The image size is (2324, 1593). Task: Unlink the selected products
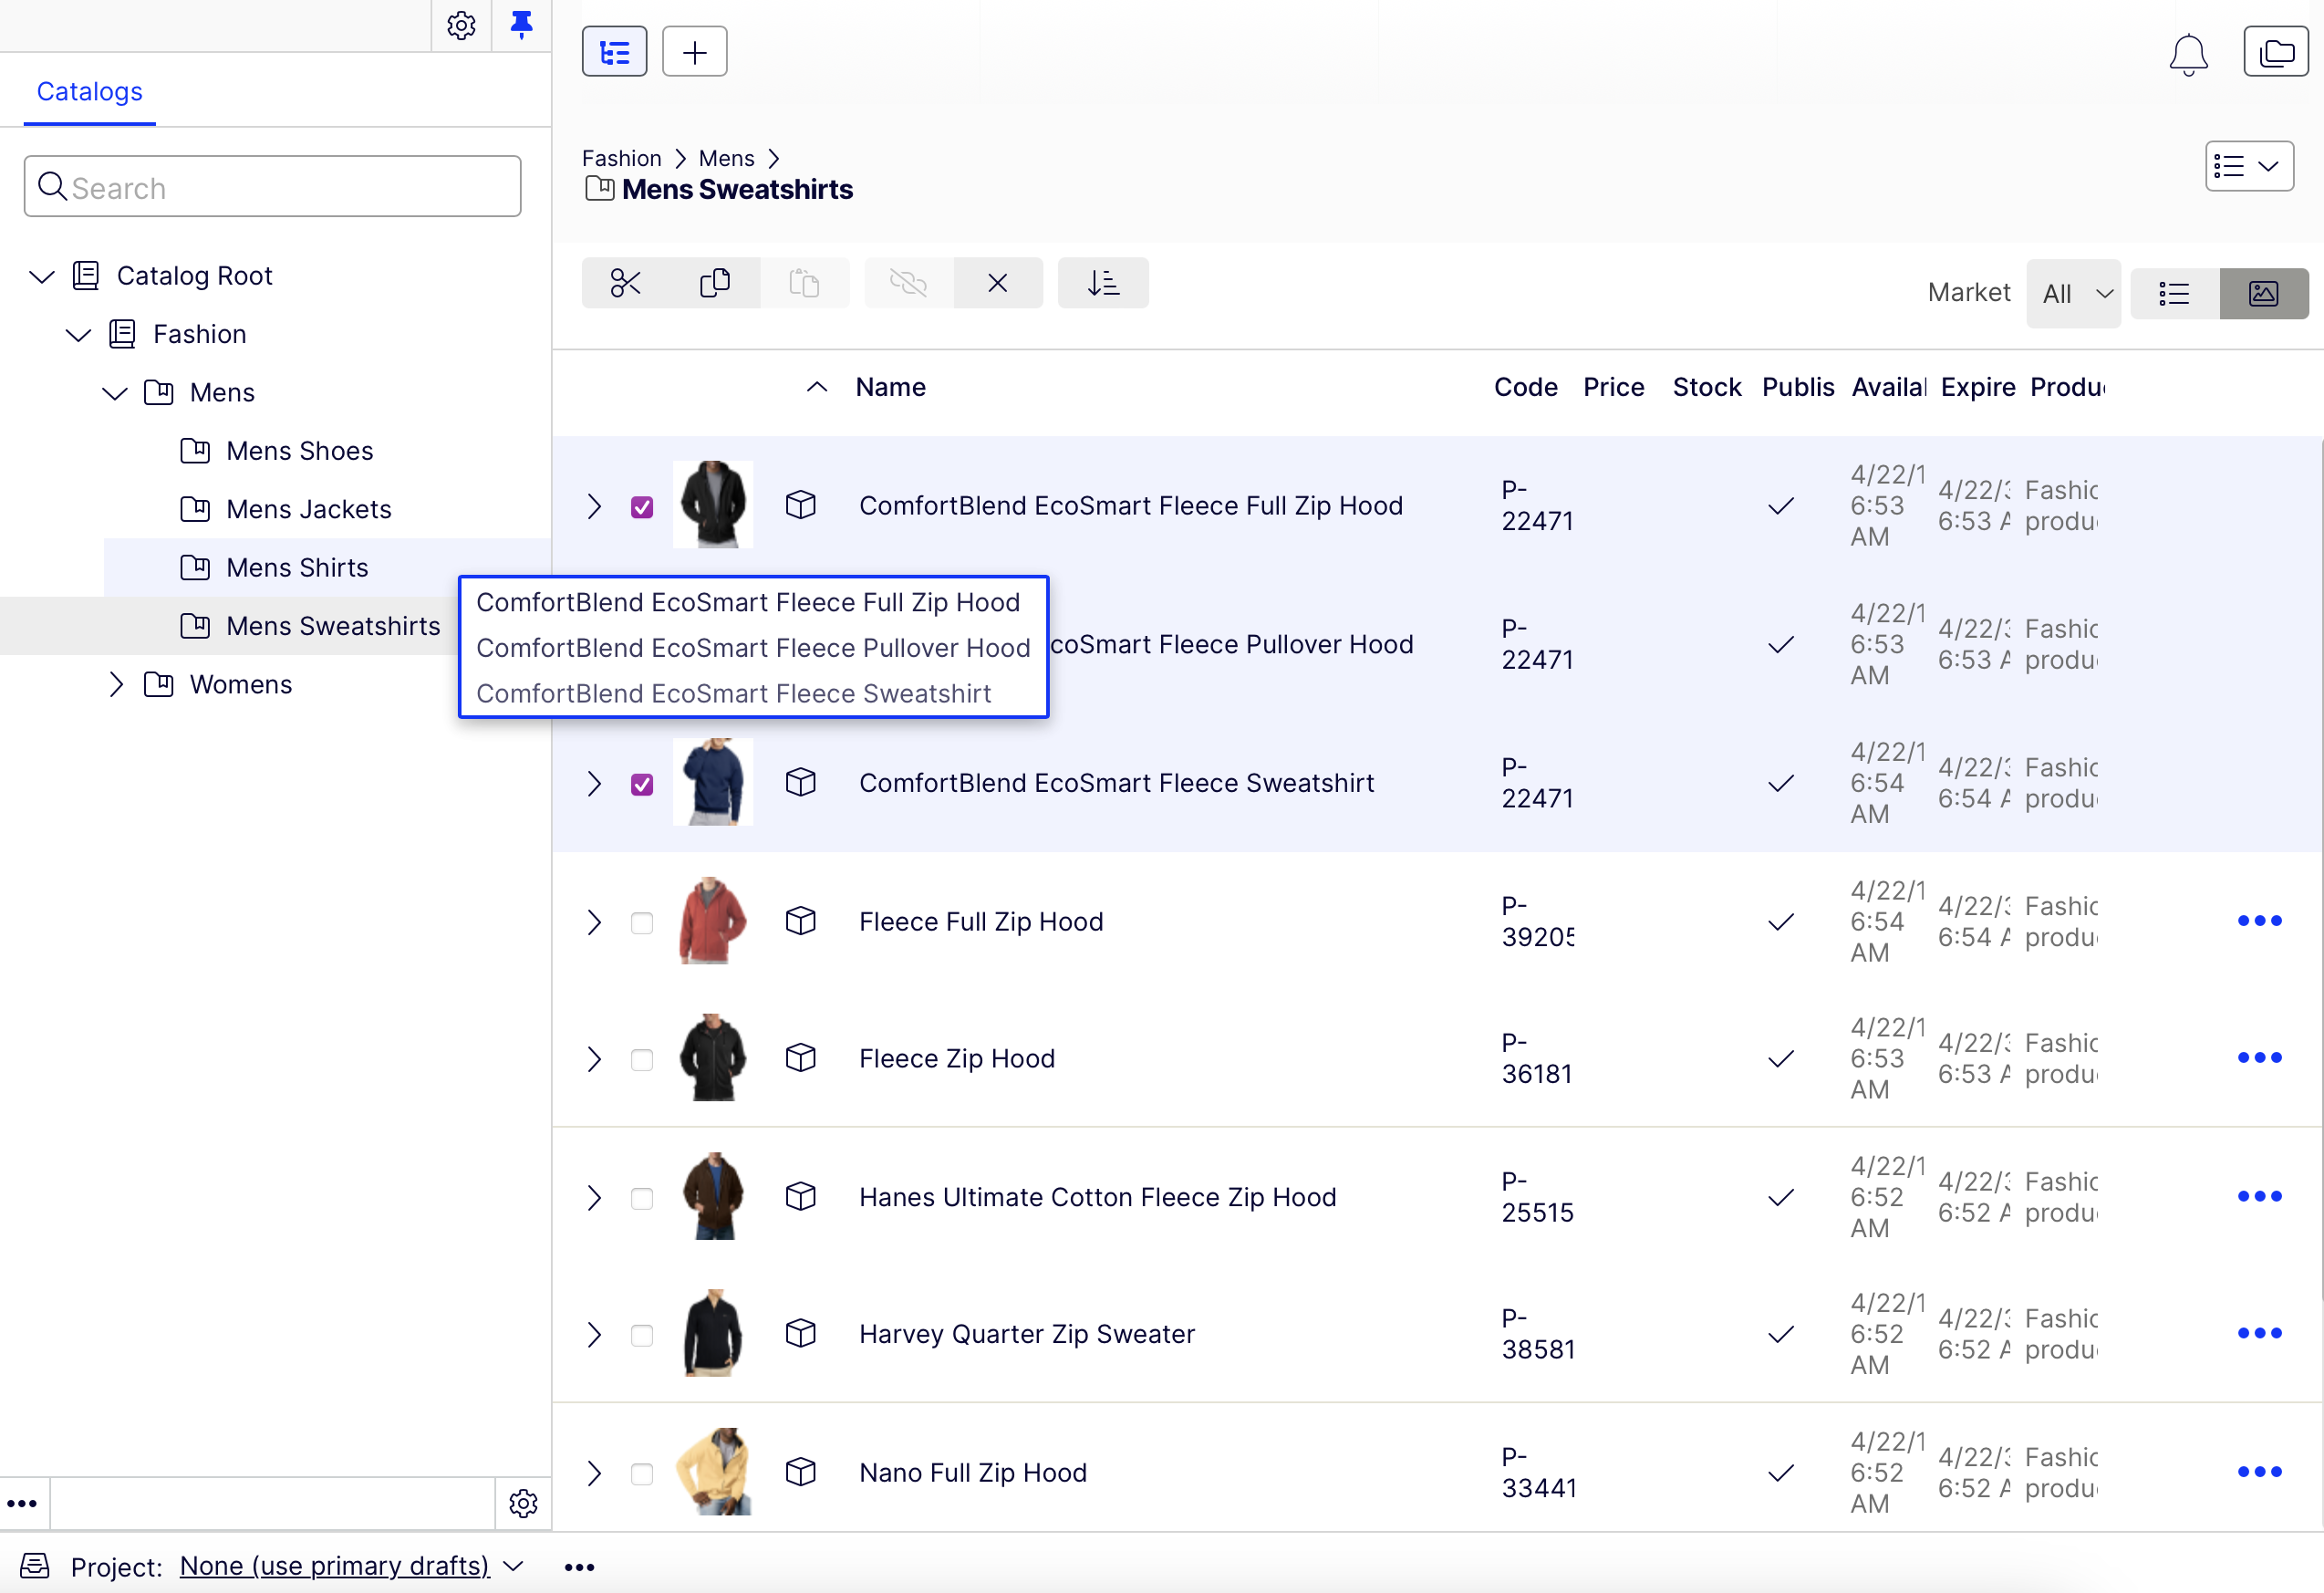pyautogui.click(x=907, y=283)
